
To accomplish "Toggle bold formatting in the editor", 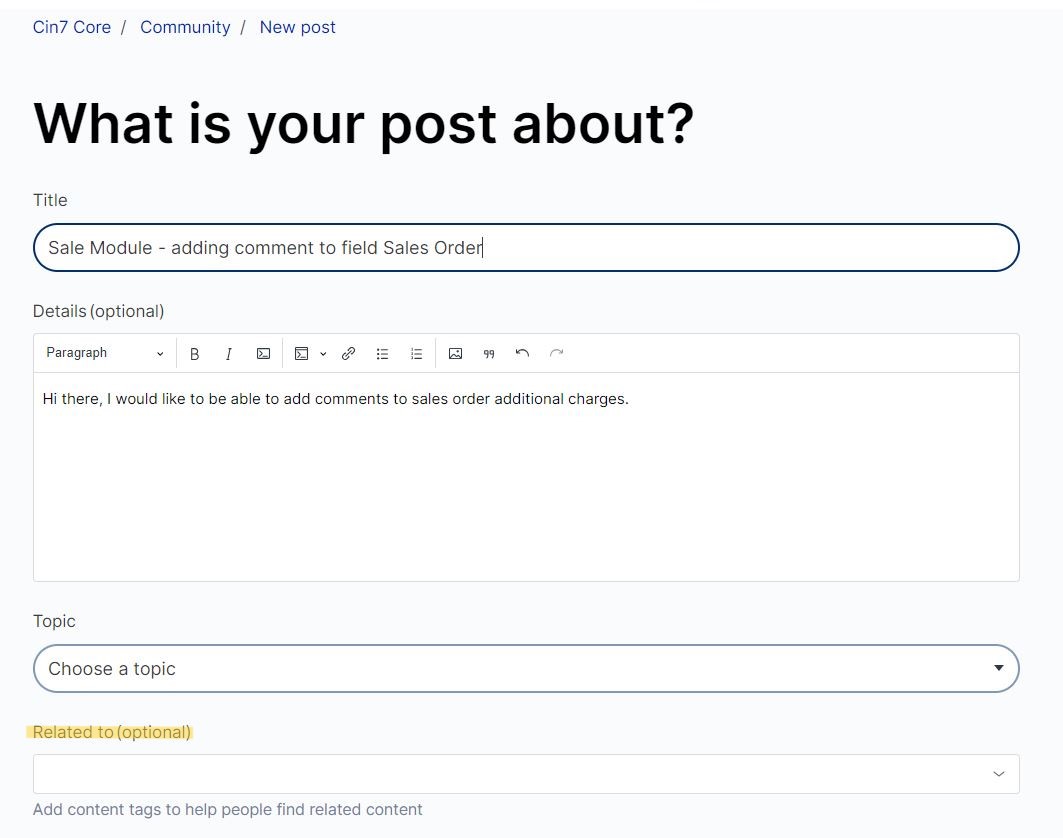I will coord(195,354).
